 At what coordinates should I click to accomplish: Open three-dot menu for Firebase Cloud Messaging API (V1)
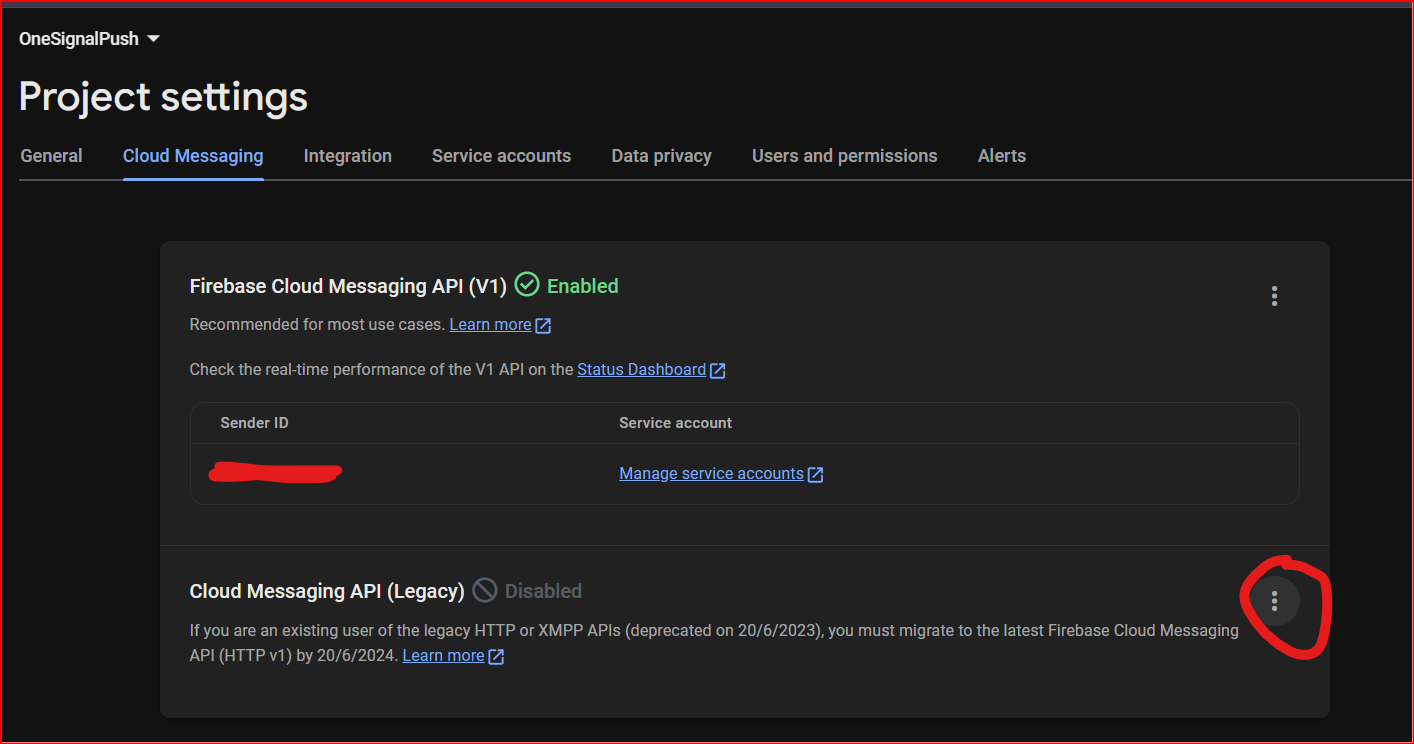pos(1274,296)
